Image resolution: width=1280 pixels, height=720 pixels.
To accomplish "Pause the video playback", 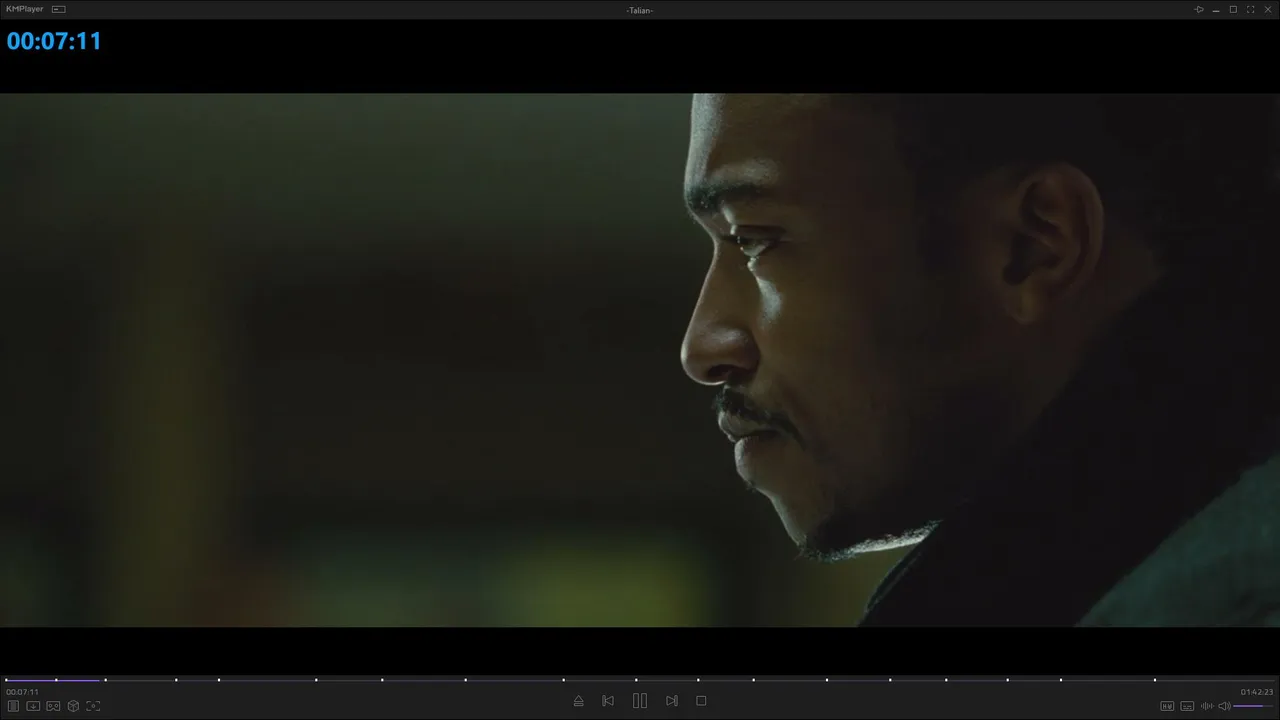I will click(640, 701).
